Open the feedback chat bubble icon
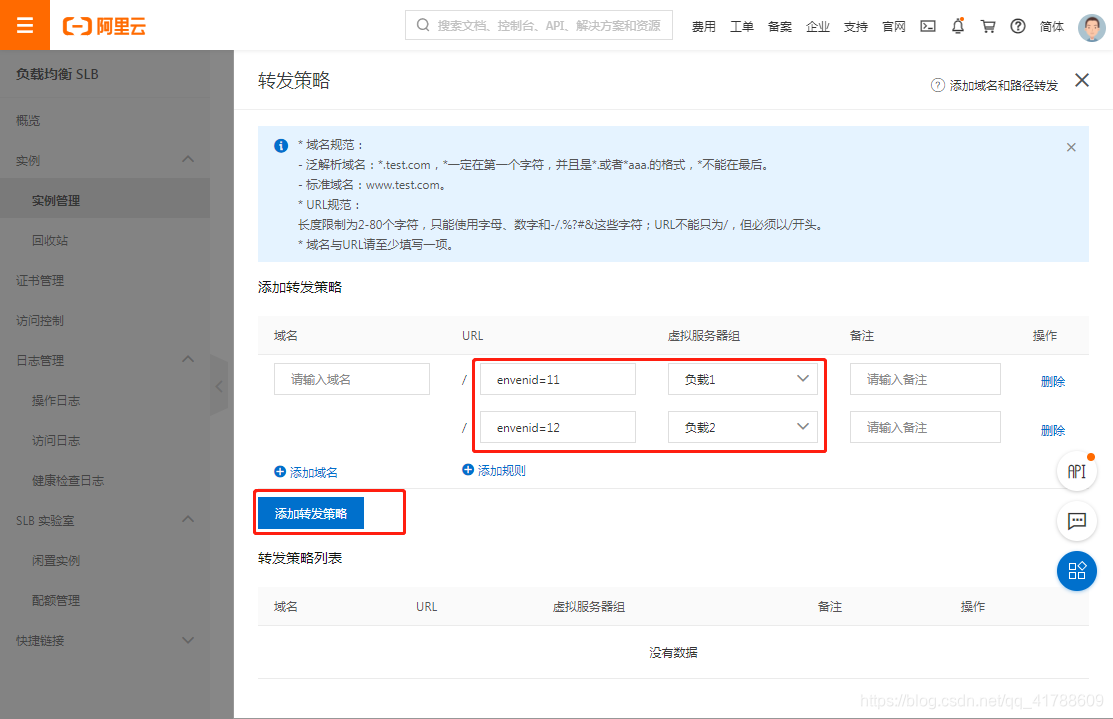1113x719 pixels. click(1077, 521)
